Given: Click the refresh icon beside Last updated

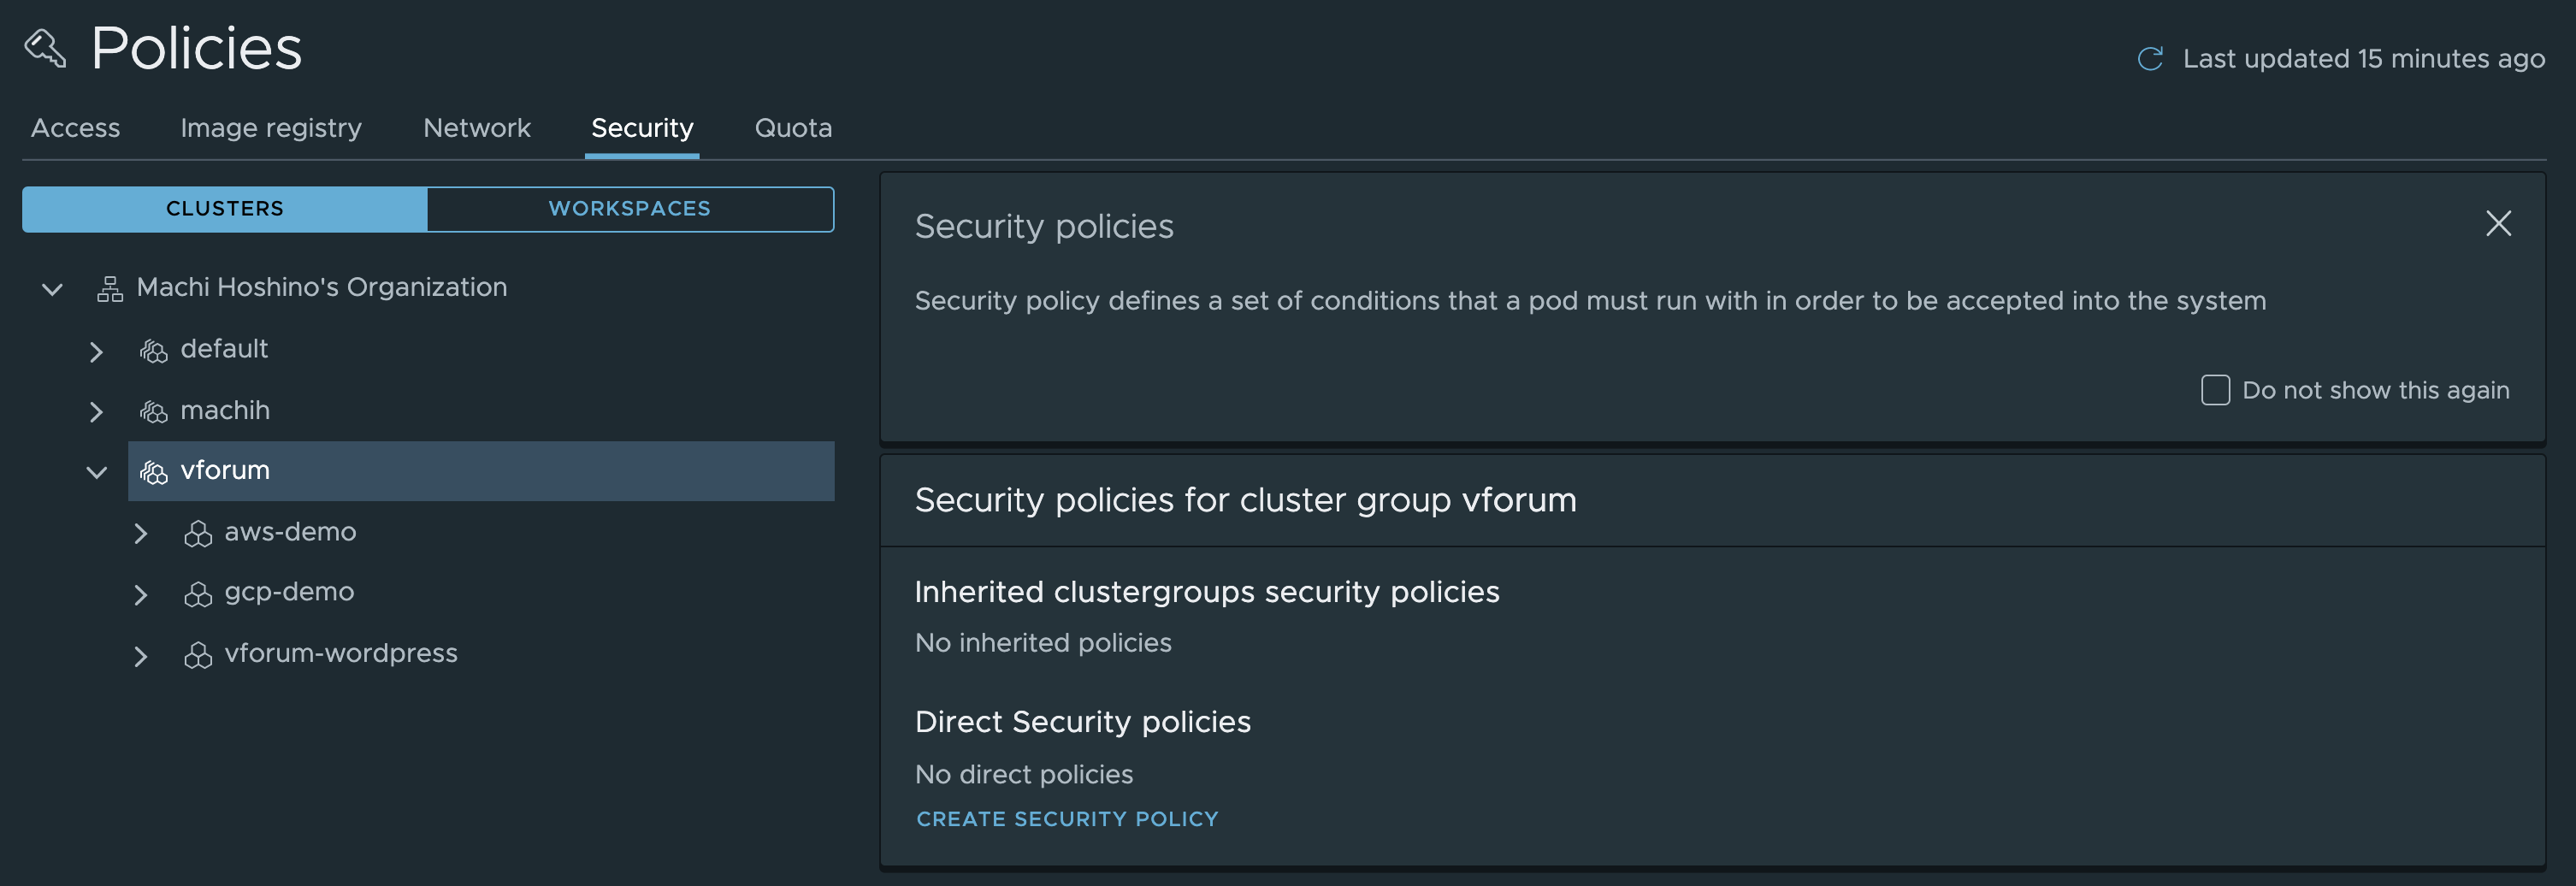Looking at the screenshot, I should tap(2150, 59).
